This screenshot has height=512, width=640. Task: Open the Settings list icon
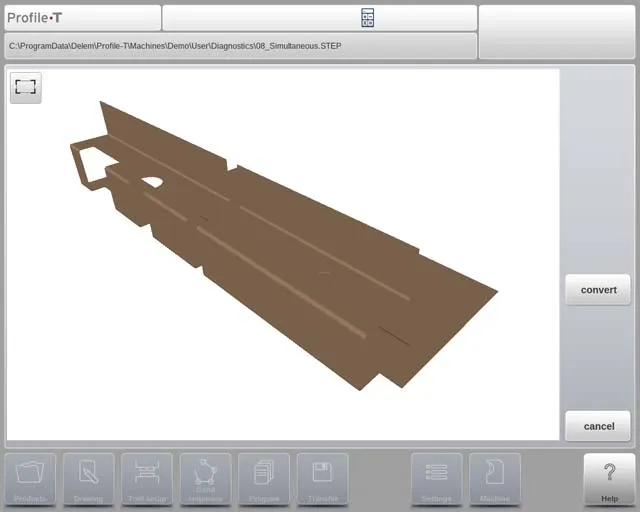pyautogui.click(x=437, y=479)
